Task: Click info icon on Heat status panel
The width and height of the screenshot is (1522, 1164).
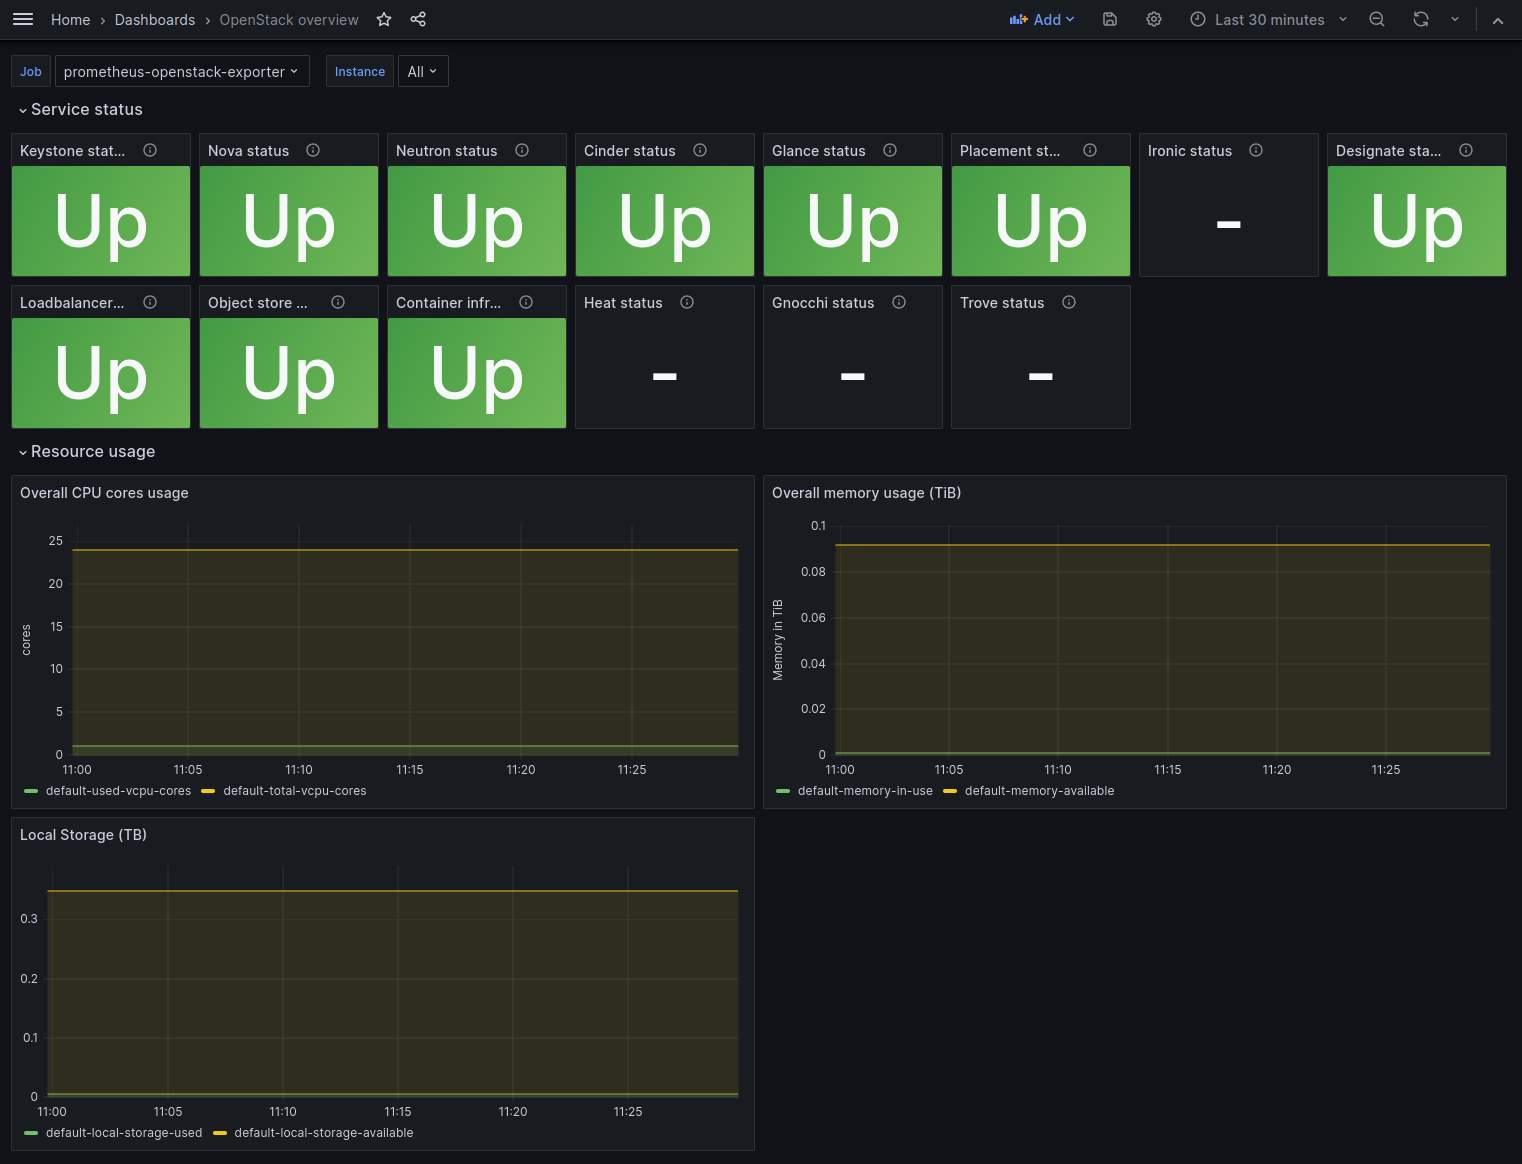Action: click(x=687, y=303)
